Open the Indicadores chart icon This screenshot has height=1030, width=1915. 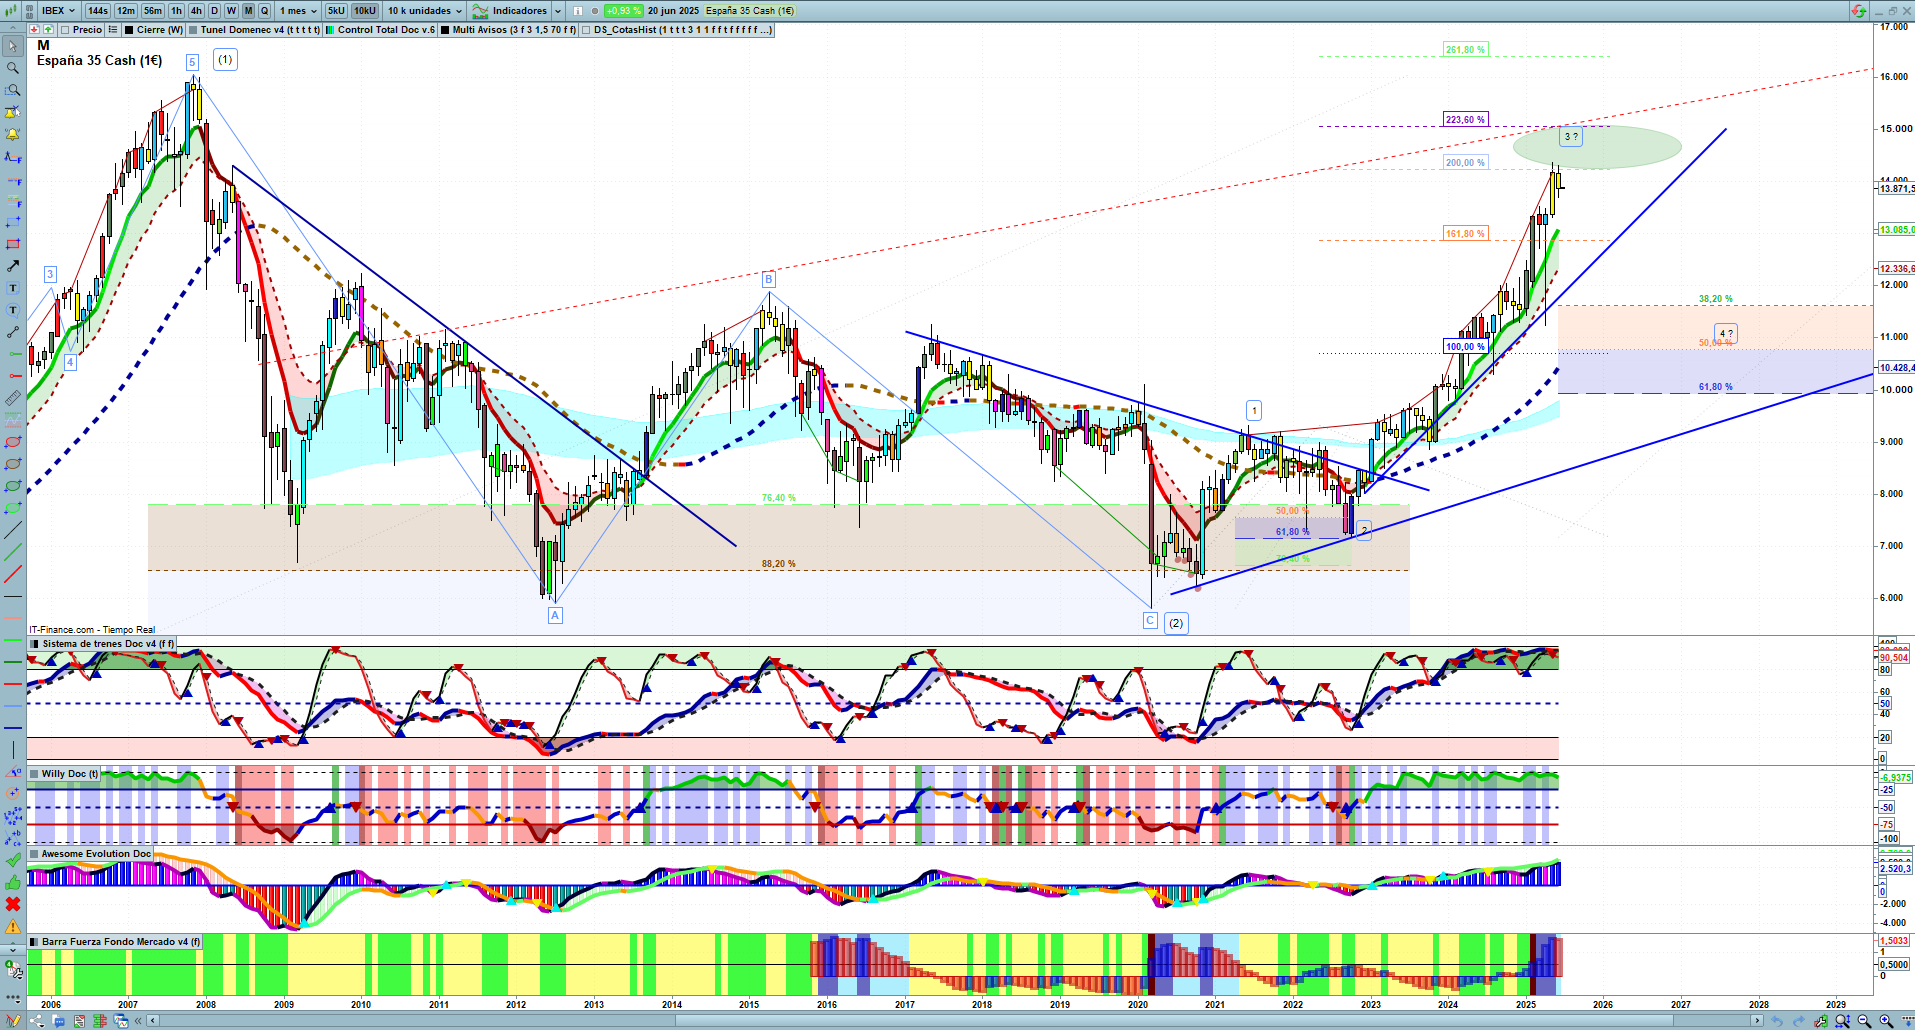[x=480, y=11]
